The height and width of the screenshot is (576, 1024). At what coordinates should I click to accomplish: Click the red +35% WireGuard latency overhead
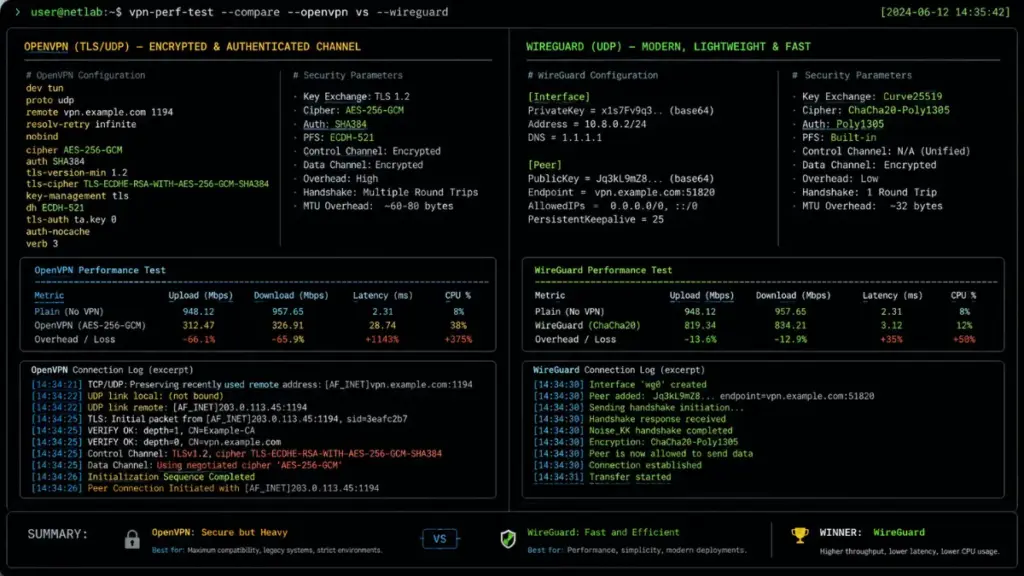pos(891,340)
